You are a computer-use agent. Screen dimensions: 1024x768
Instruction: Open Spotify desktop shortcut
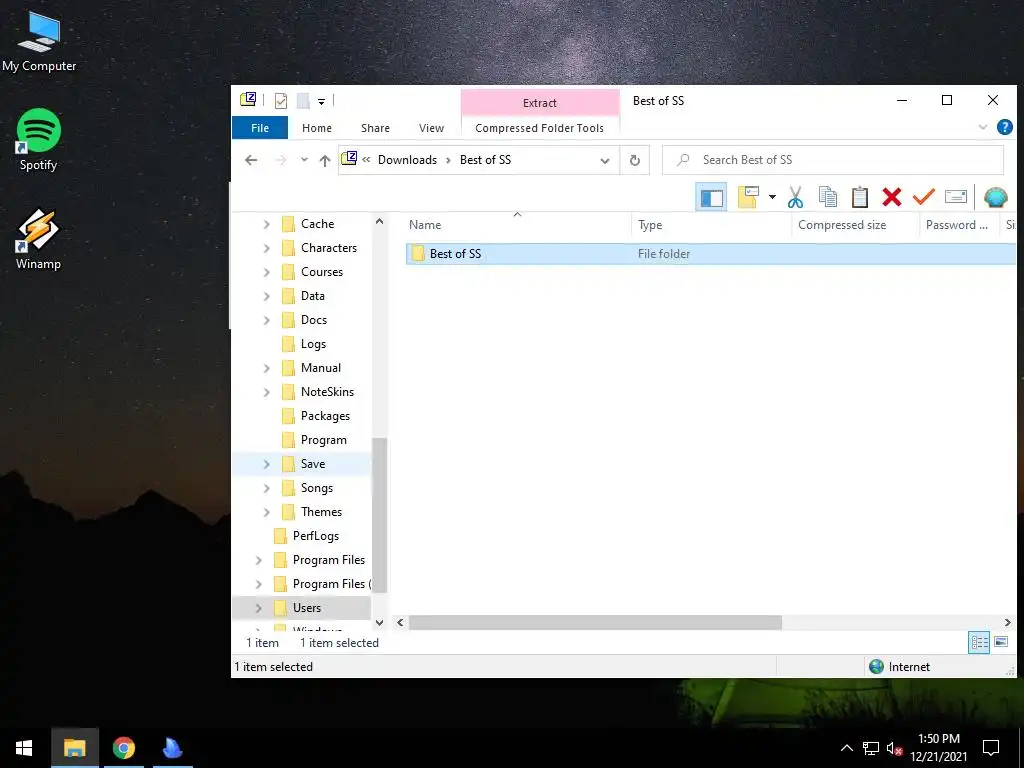tap(39, 140)
